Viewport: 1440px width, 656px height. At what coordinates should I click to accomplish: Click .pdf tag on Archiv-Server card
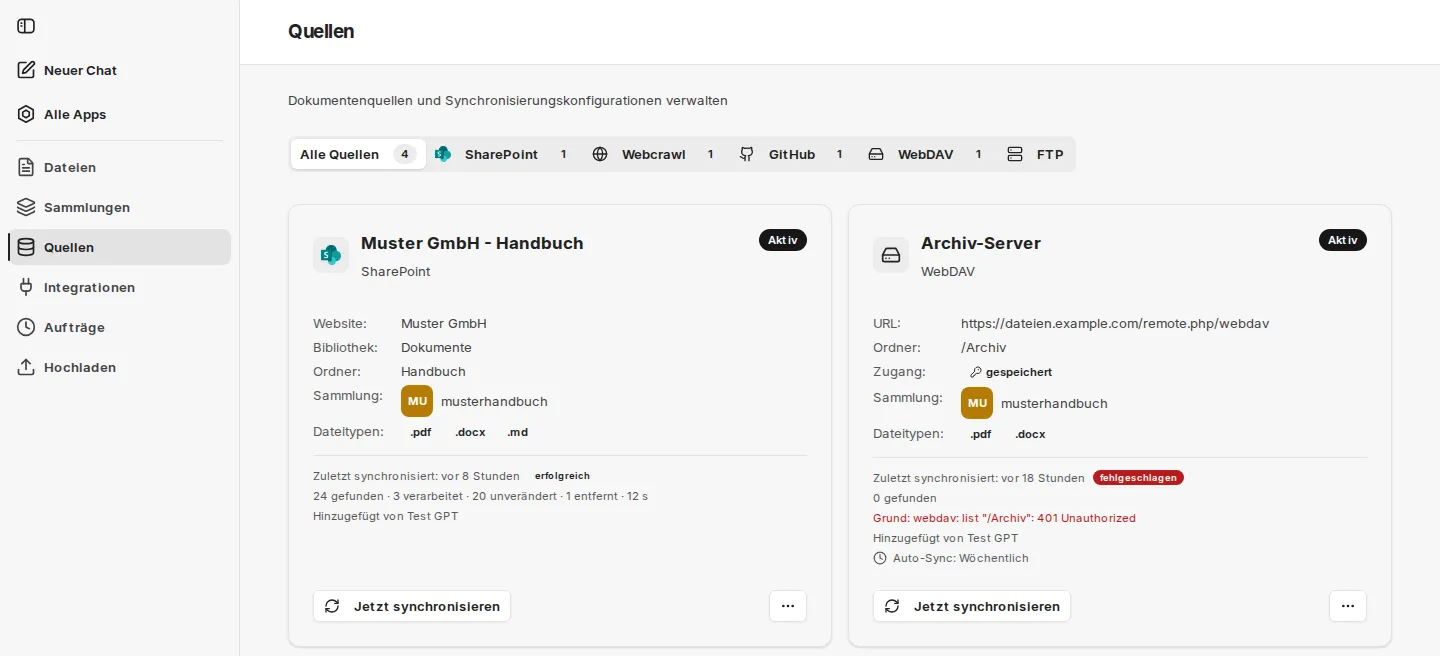[x=981, y=434]
